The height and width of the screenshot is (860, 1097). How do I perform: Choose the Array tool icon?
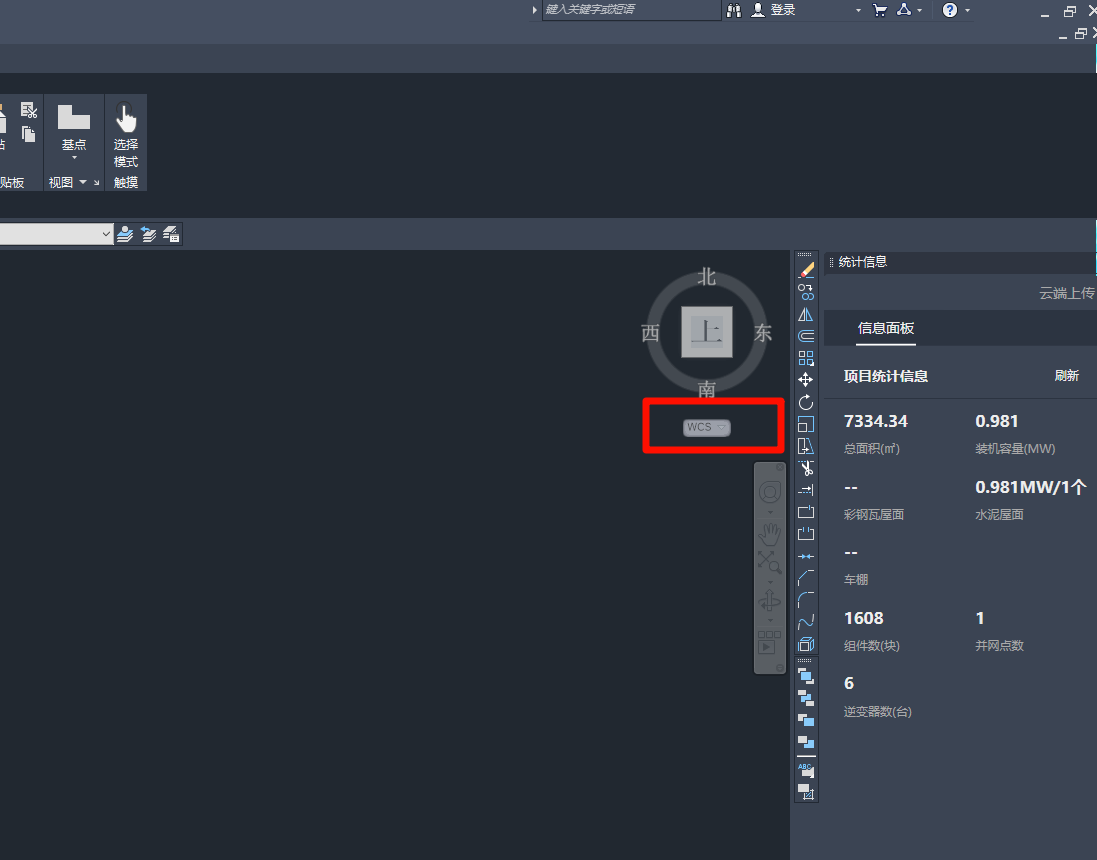(806, 358)
